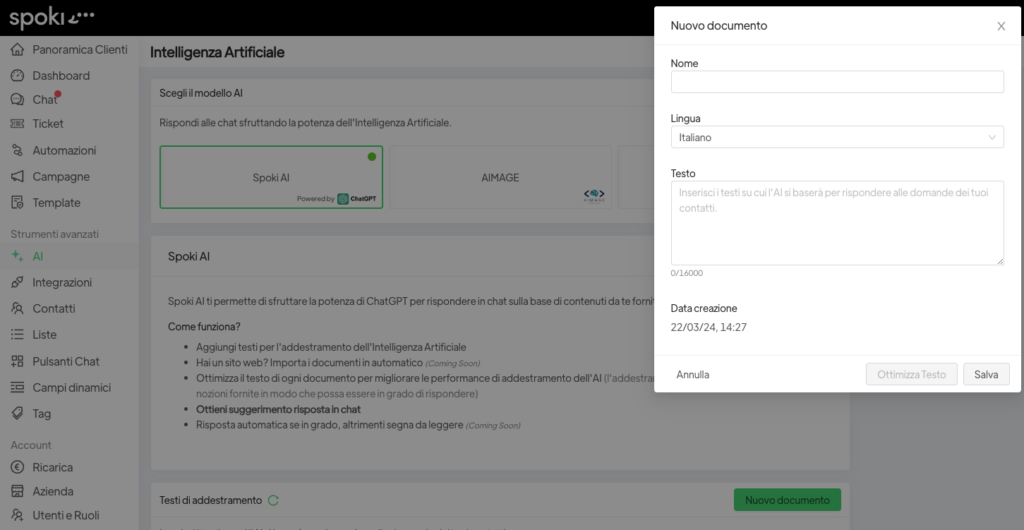Image resolution: width=1024 pixels, height=530 pixels.
Task: Click the Ricarica euro icon
Action: coord(17,467)
